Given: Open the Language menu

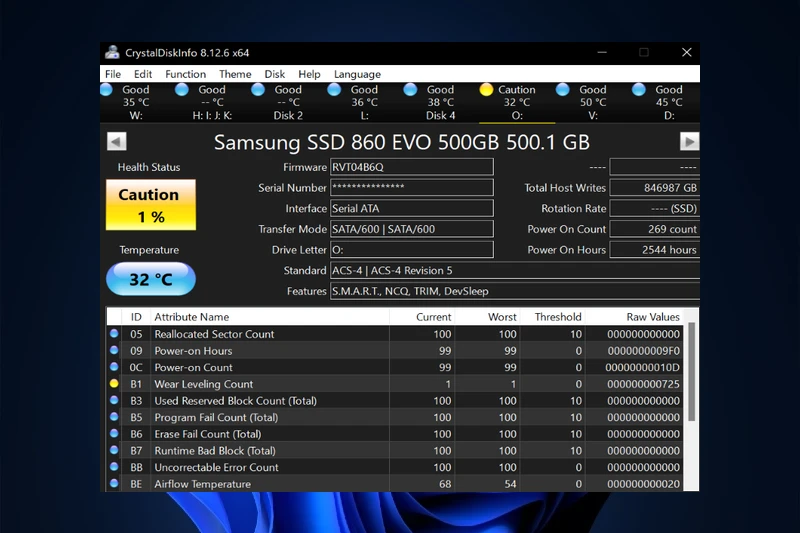Looking at the screenshot, I should [x=357, y=74].
